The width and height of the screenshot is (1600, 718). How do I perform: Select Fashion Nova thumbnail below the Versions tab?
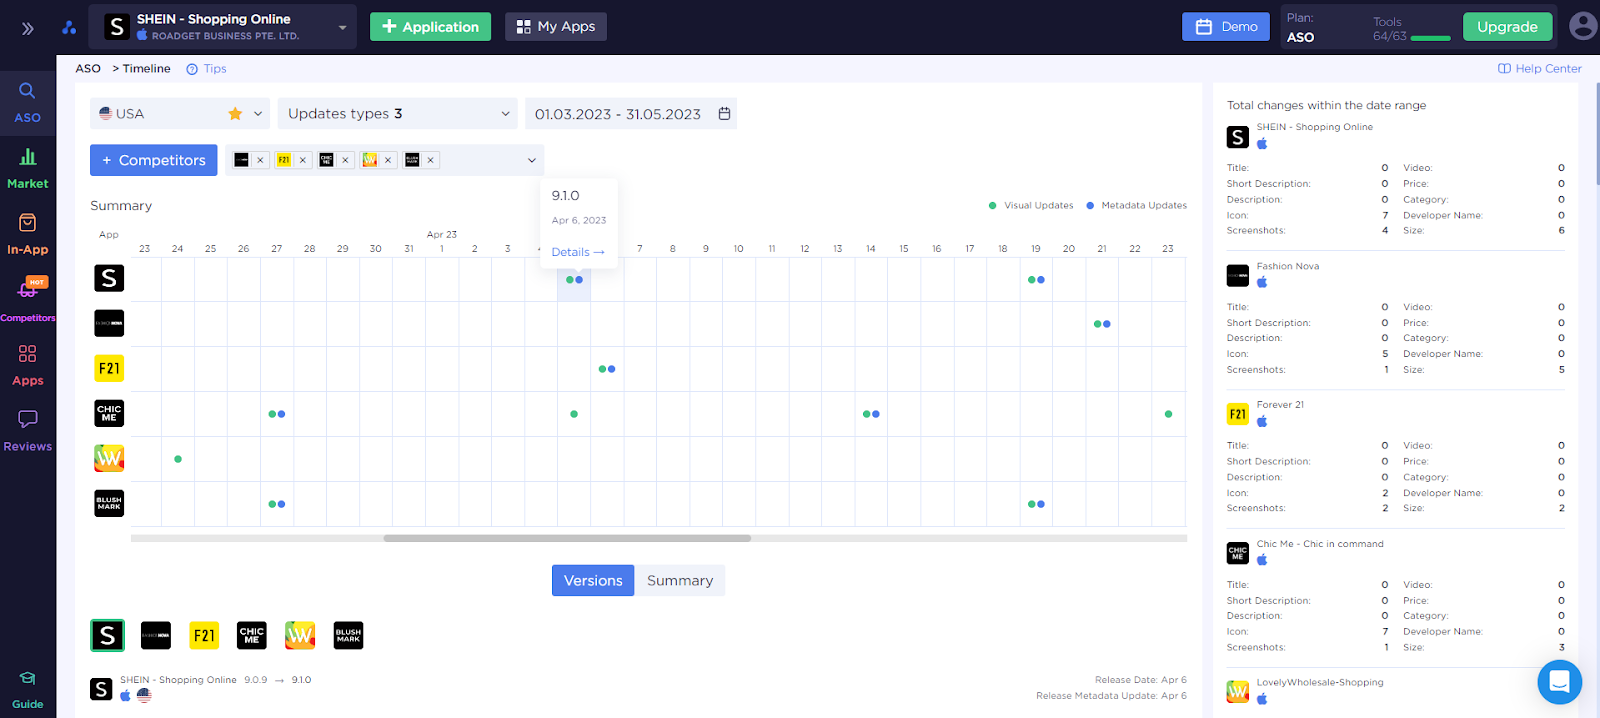click(x=156, y=635)
